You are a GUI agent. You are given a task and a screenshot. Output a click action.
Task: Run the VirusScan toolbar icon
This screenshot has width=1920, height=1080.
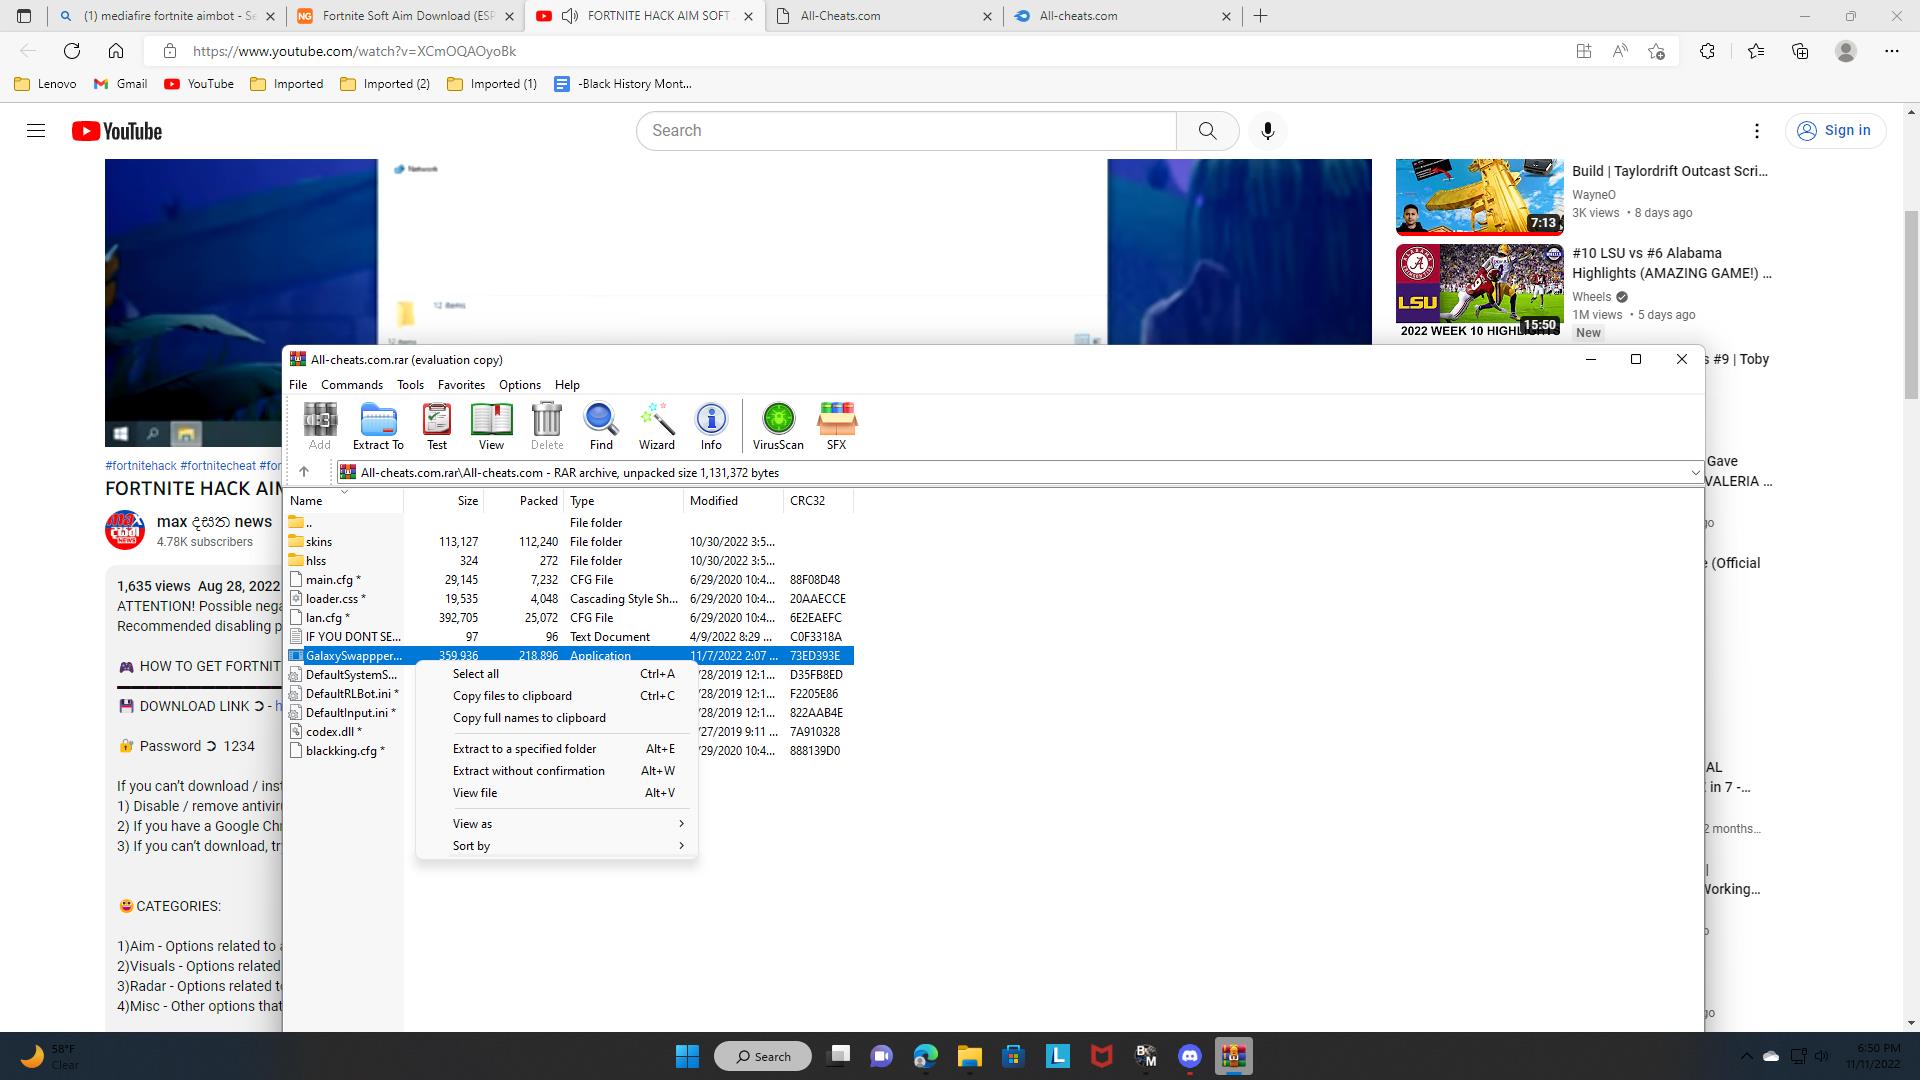[778, 426]
